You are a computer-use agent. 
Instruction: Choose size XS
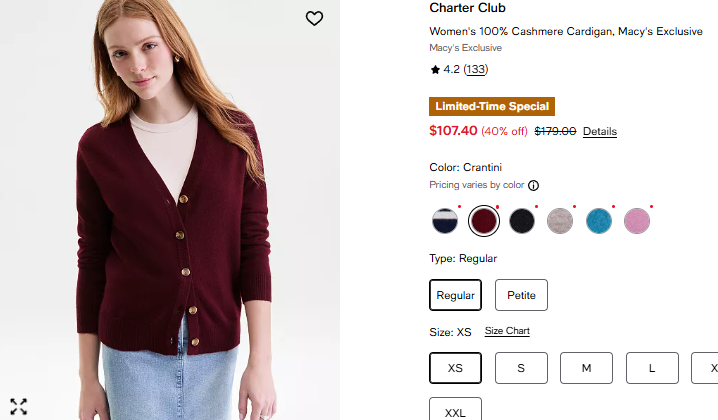coord(455,368)
